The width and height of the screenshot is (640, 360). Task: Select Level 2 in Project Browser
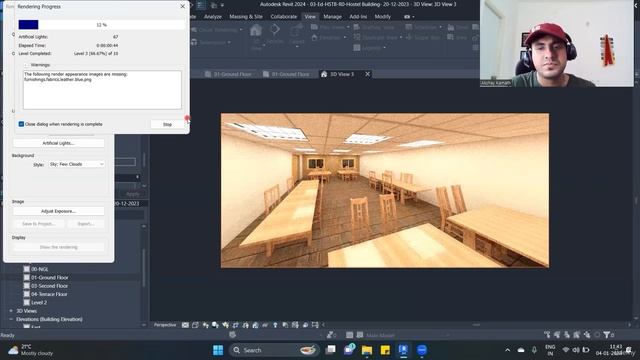(39, 303)
